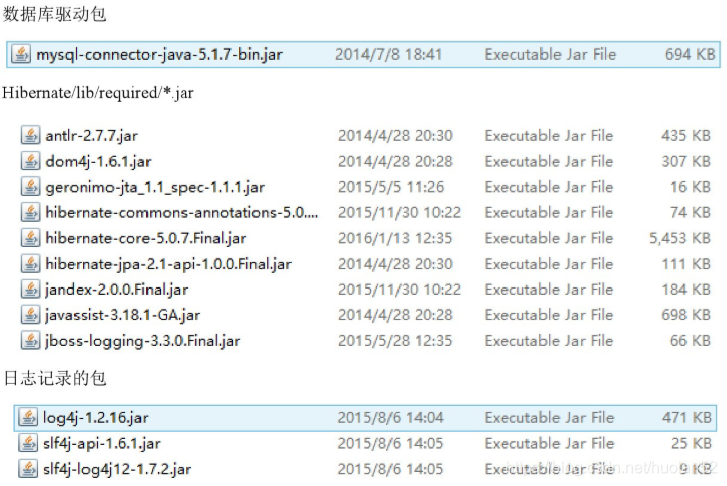
Task: Click size 435 KB of antlr jar
Action: (x=686, y=135)
